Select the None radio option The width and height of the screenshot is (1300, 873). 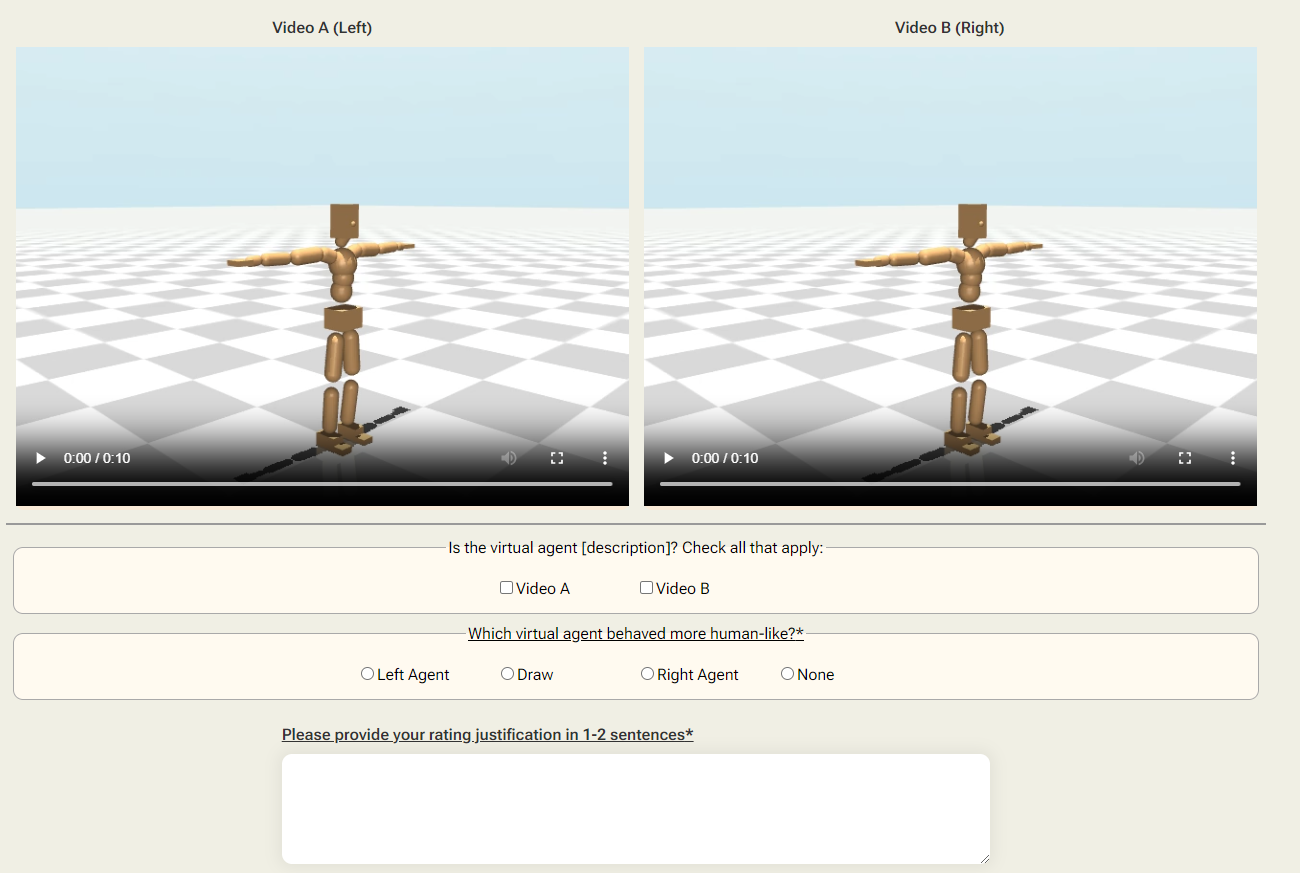[x=788, y=674]
